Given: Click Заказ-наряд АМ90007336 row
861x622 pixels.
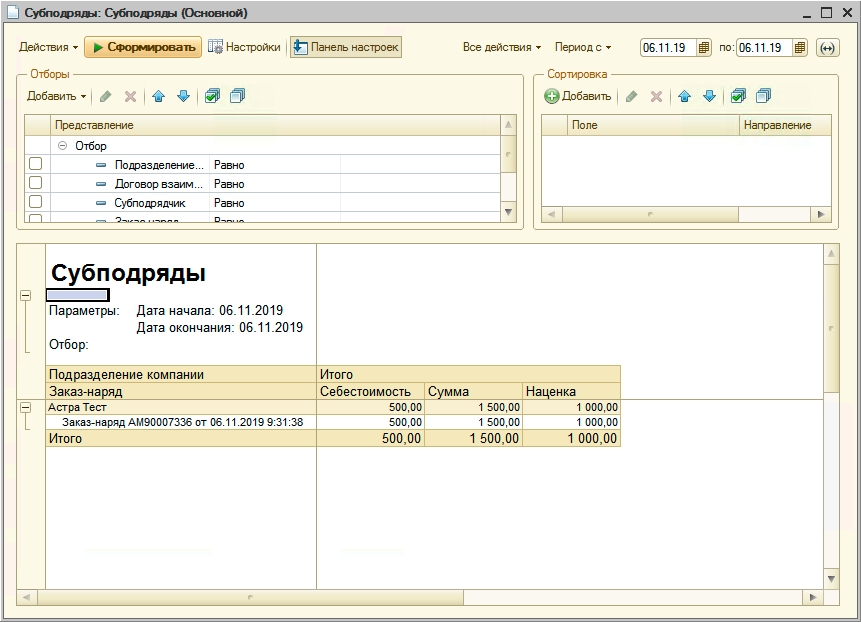Looking at the screenshot, I should pyautogui.click(x=333, y=422).
